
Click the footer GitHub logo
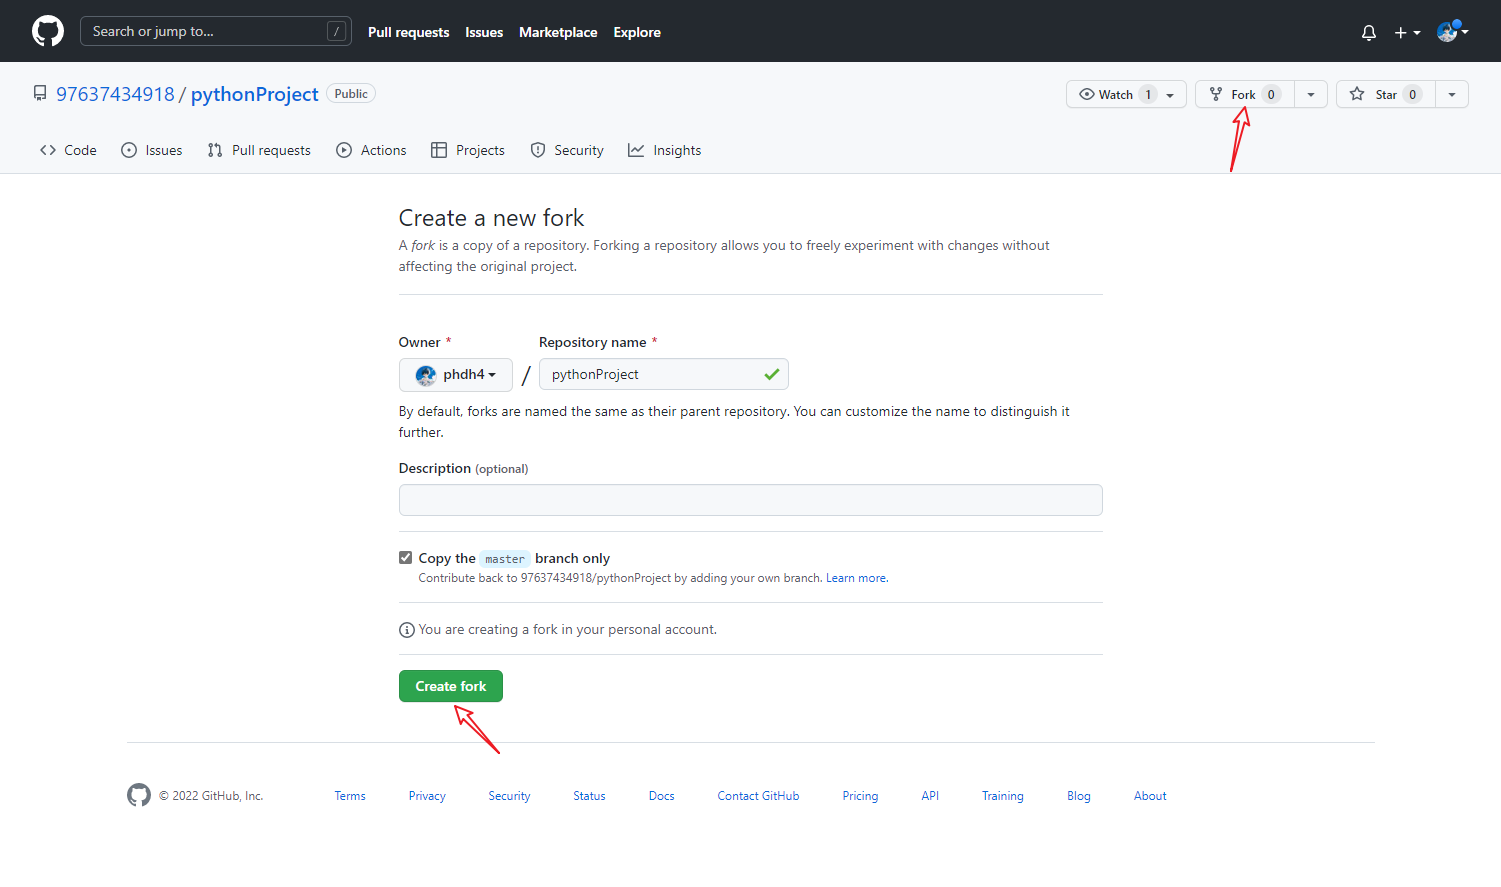pos(139,795)
